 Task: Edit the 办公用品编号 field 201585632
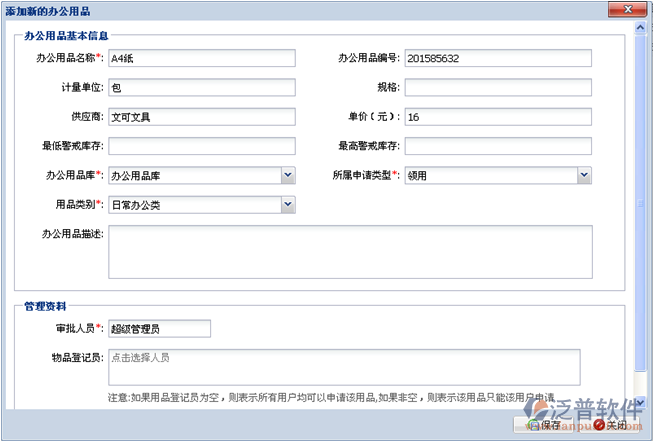point(498,58)
